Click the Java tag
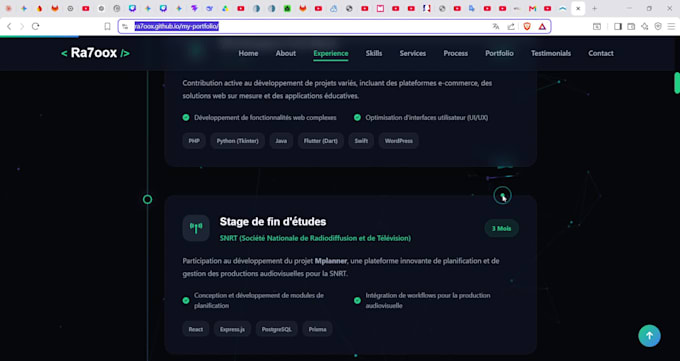 click(281, 141)
